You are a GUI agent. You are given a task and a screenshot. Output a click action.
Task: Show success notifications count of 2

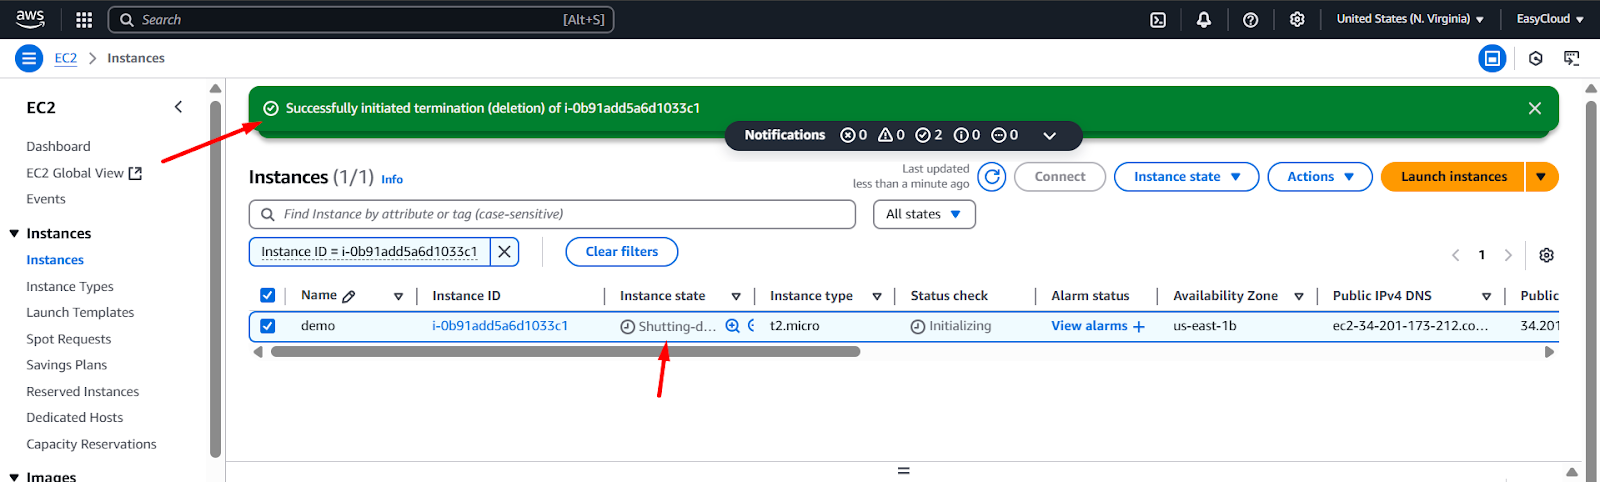point(929,135)
